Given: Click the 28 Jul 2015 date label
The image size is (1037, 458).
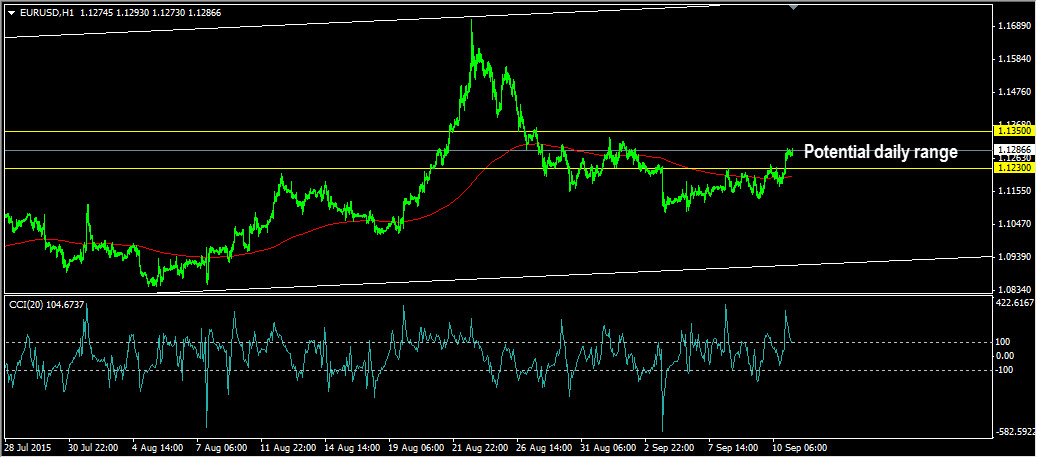Looking at the screenshot, I should tap(28, 447).
